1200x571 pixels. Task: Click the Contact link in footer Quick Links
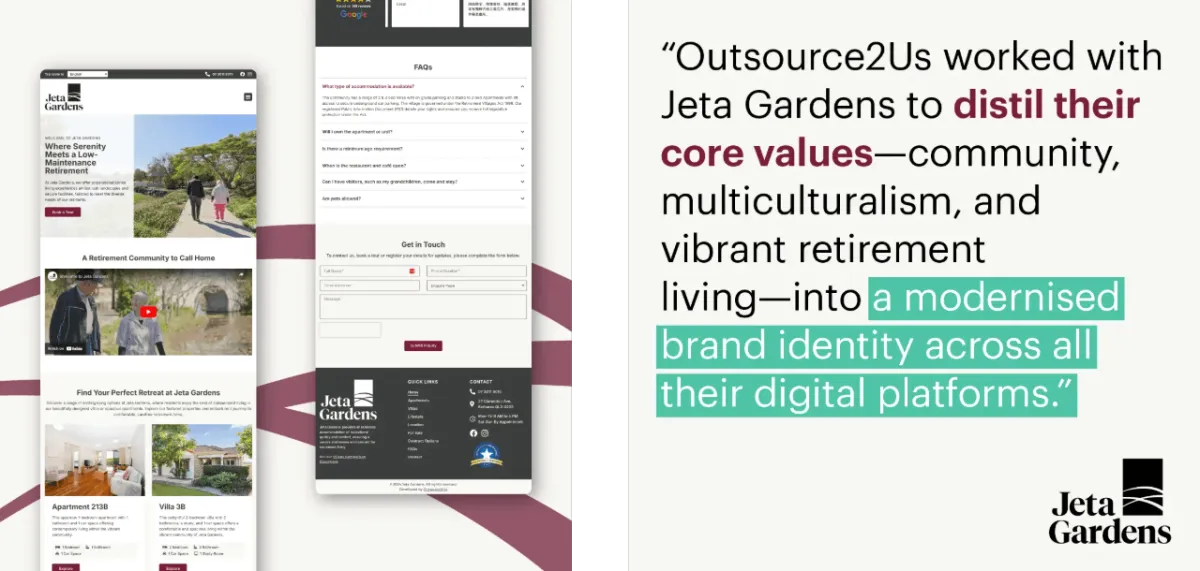coord(415,457)
